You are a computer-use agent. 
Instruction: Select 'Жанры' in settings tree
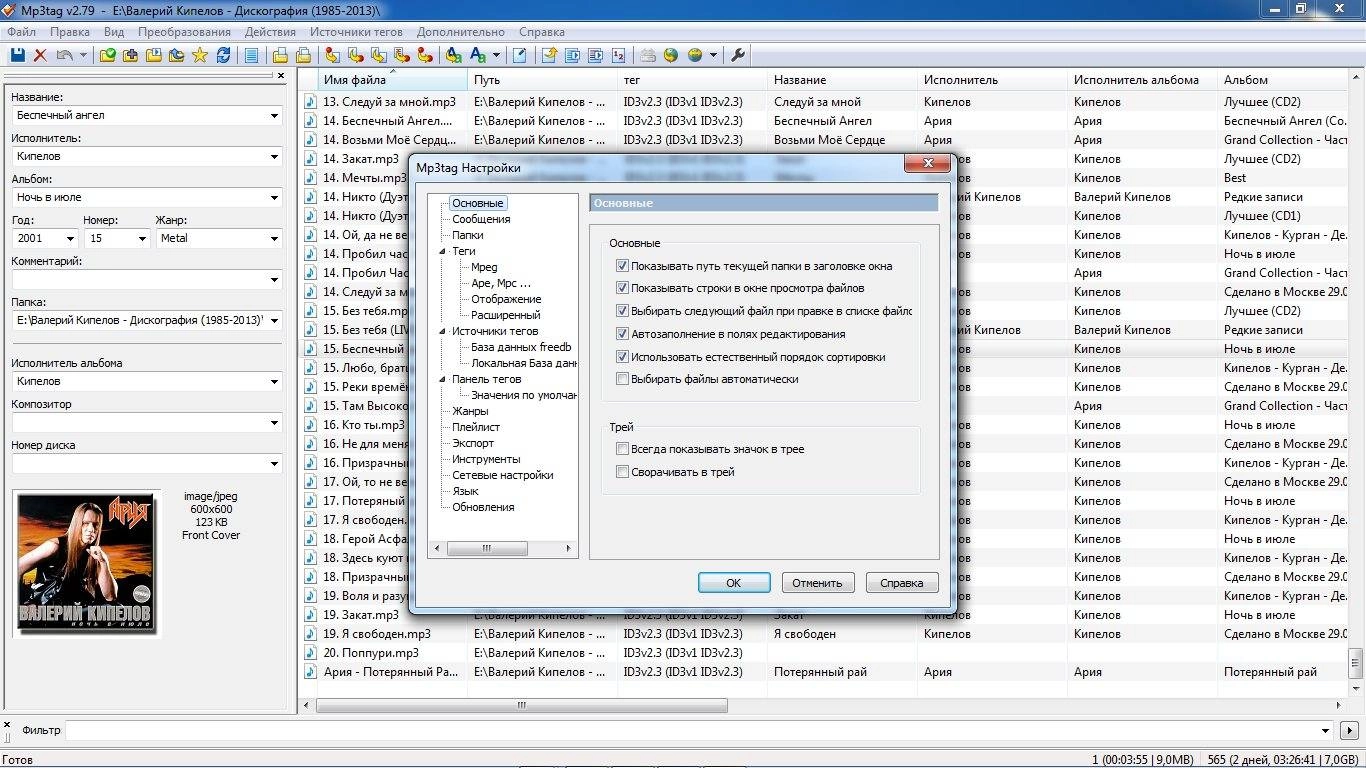pyautogui.click(x=470, y=411)
